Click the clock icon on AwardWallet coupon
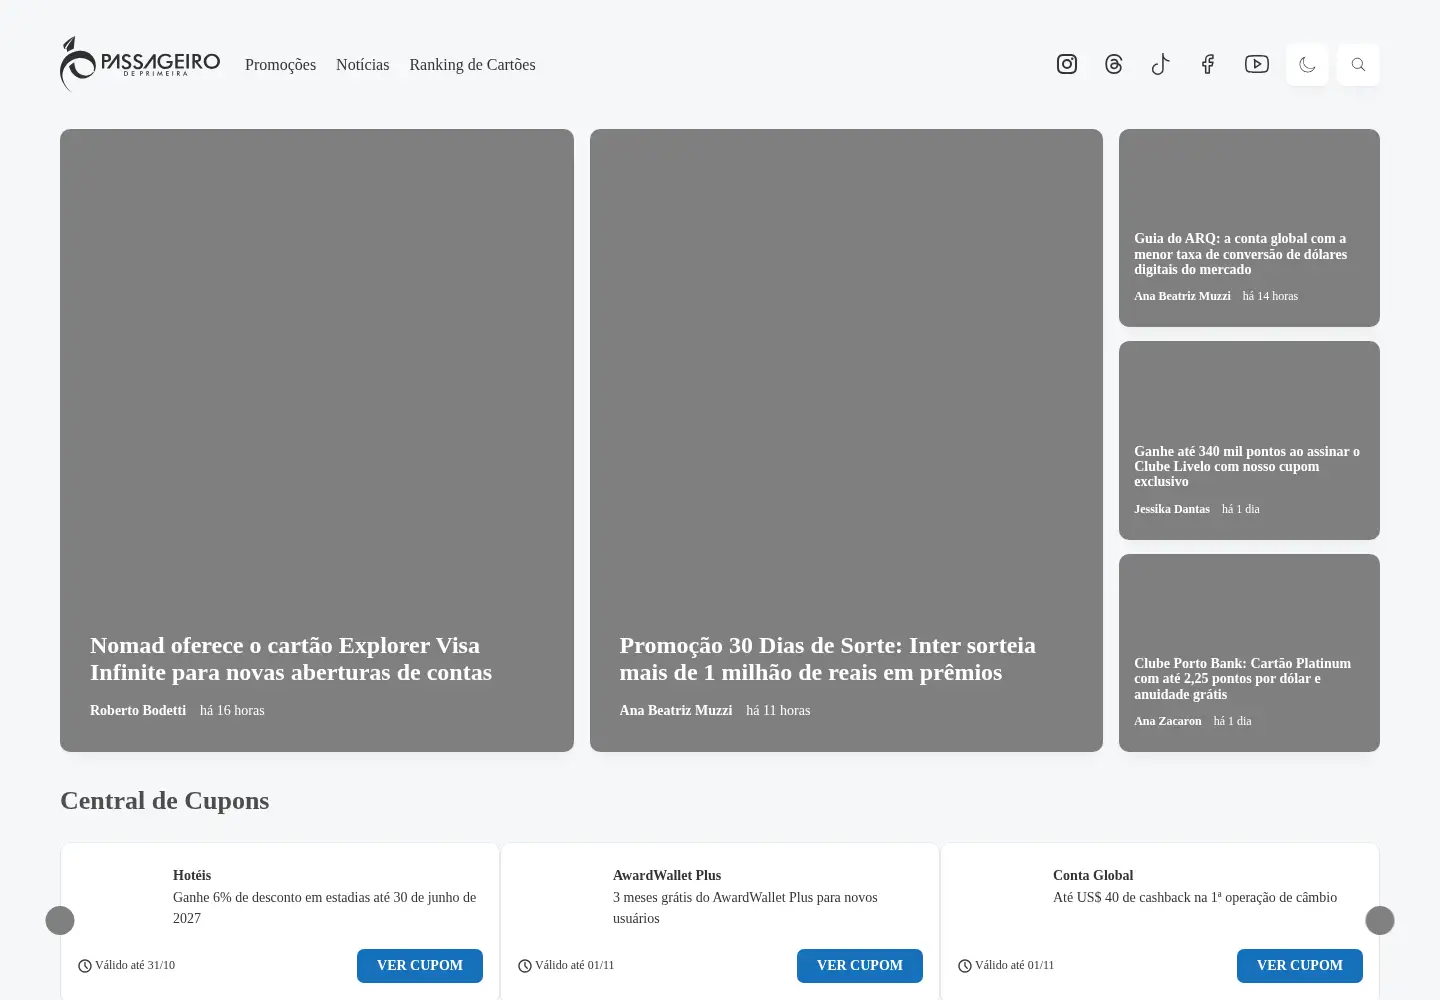Viewport: 1440px width, 1000px height. coord(525,966)
